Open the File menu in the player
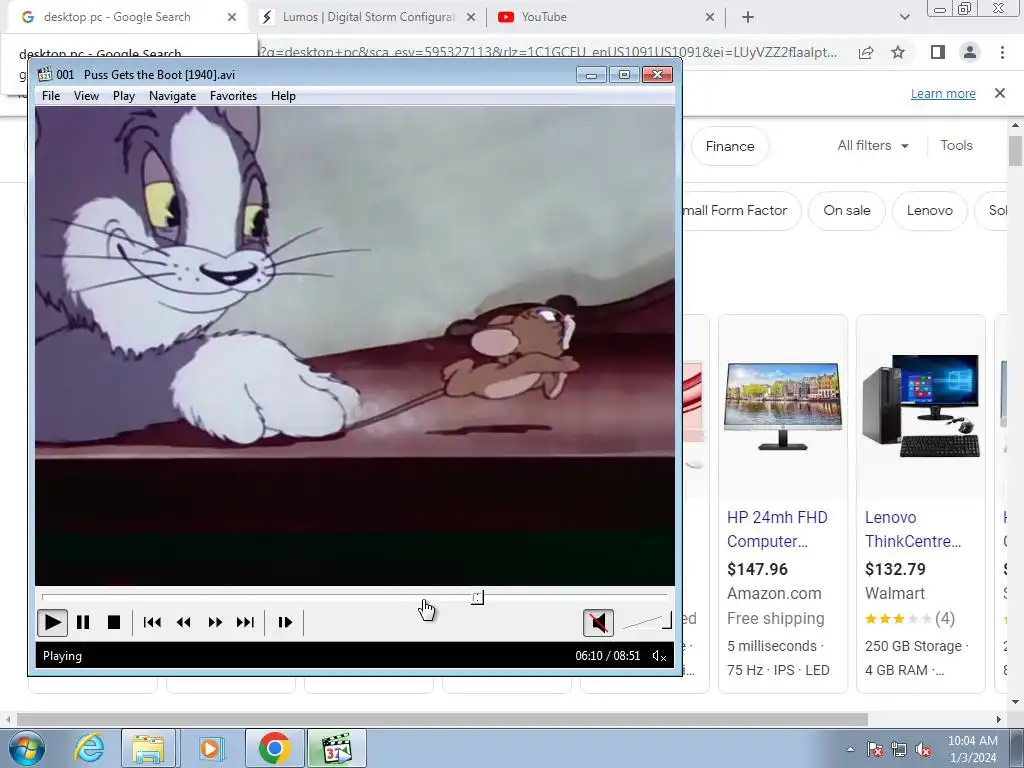This screenshot has width=1024, height=768. coord(51,96)
